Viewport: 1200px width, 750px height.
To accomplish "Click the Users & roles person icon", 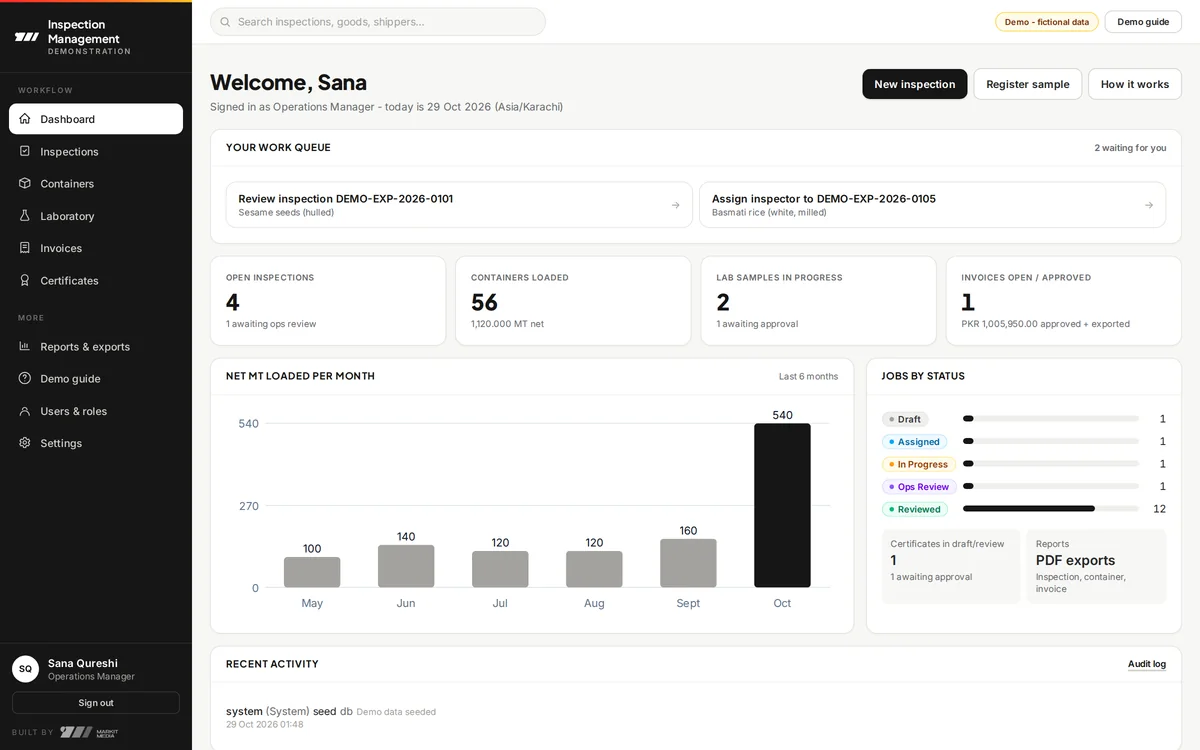I will pyautogui.click(x=25, y=411).
